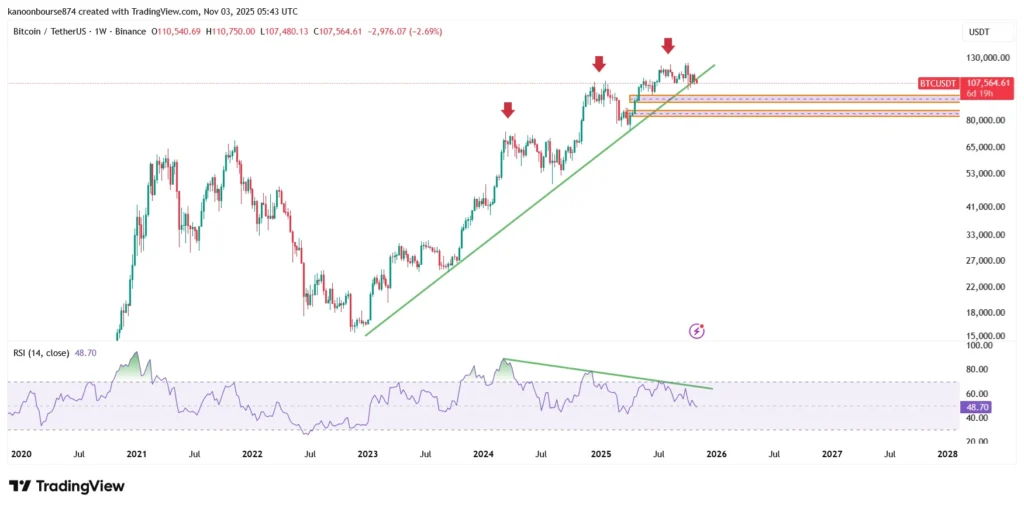Click the TradingView logo icon at bottom left

pyautogui.click(x=19, y=486)
